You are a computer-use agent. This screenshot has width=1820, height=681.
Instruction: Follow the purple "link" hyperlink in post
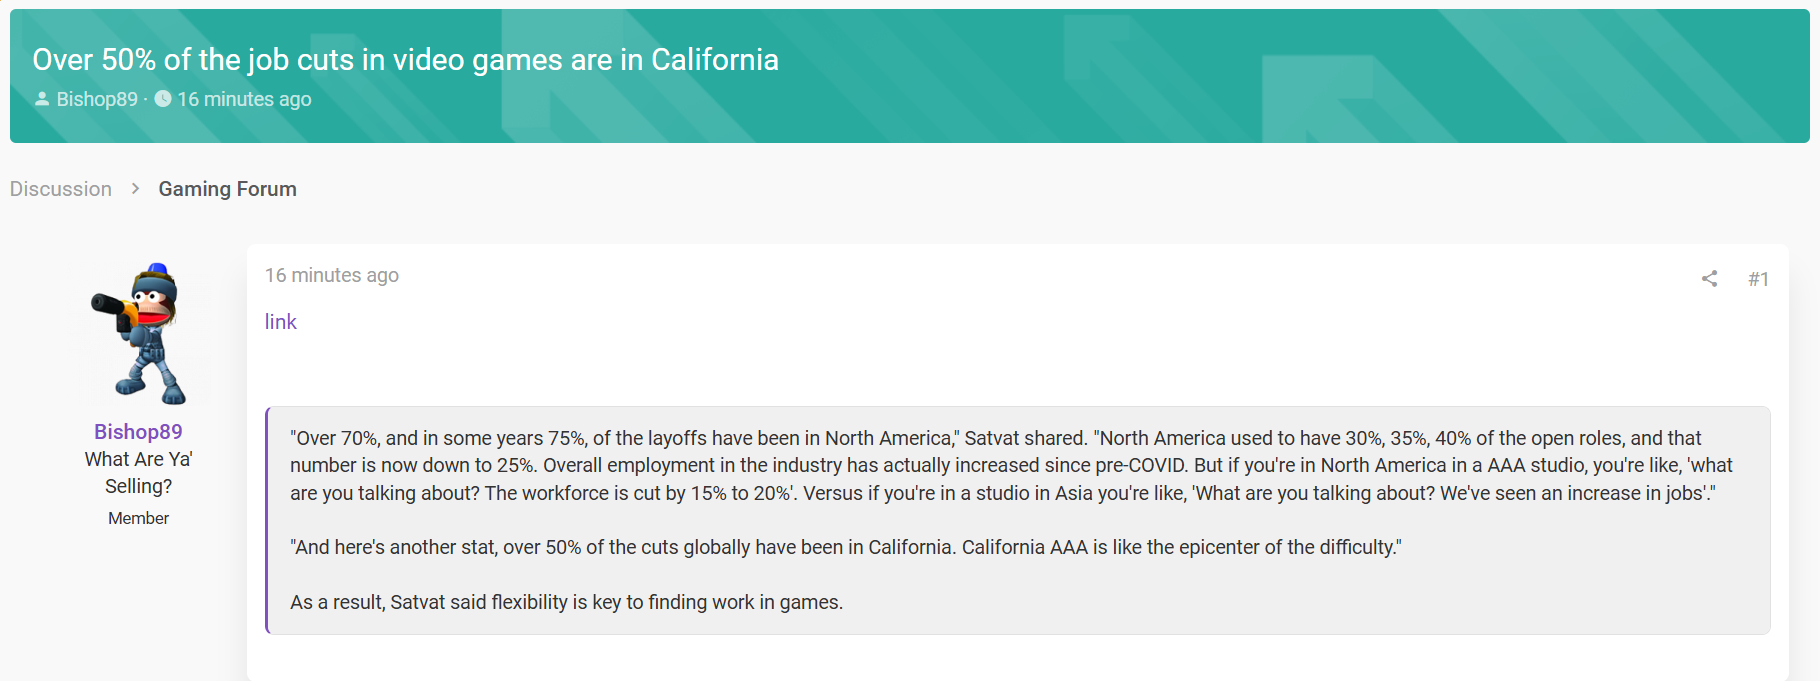click(x=280, y=322)
